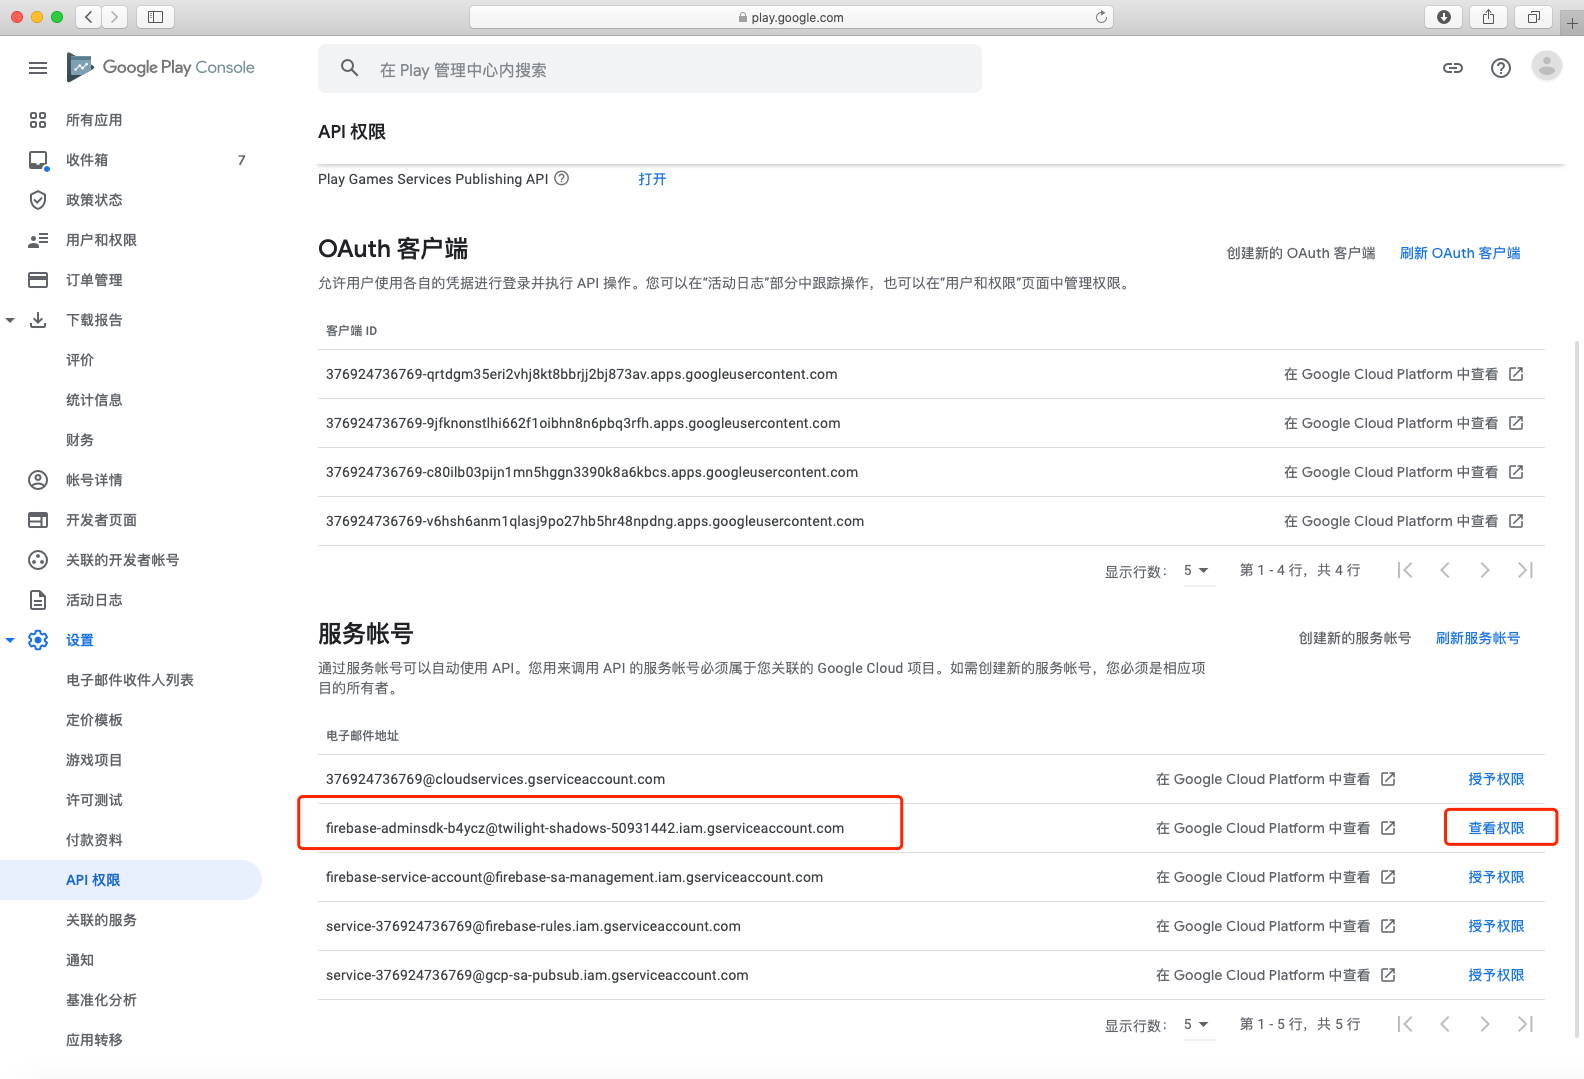Go to first page of service accounts
This screenshot has width=1584, height=1079.
[1405, 1024]
